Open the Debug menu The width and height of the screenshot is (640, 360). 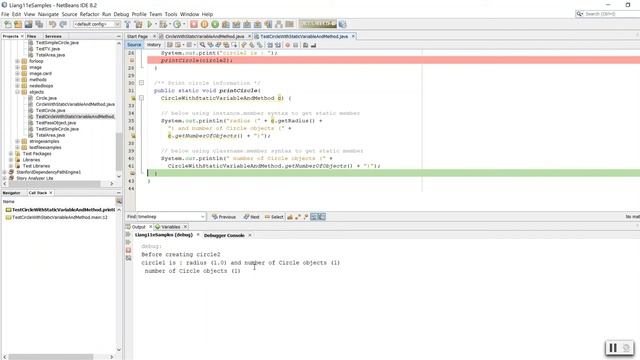[x=121, y=14]
